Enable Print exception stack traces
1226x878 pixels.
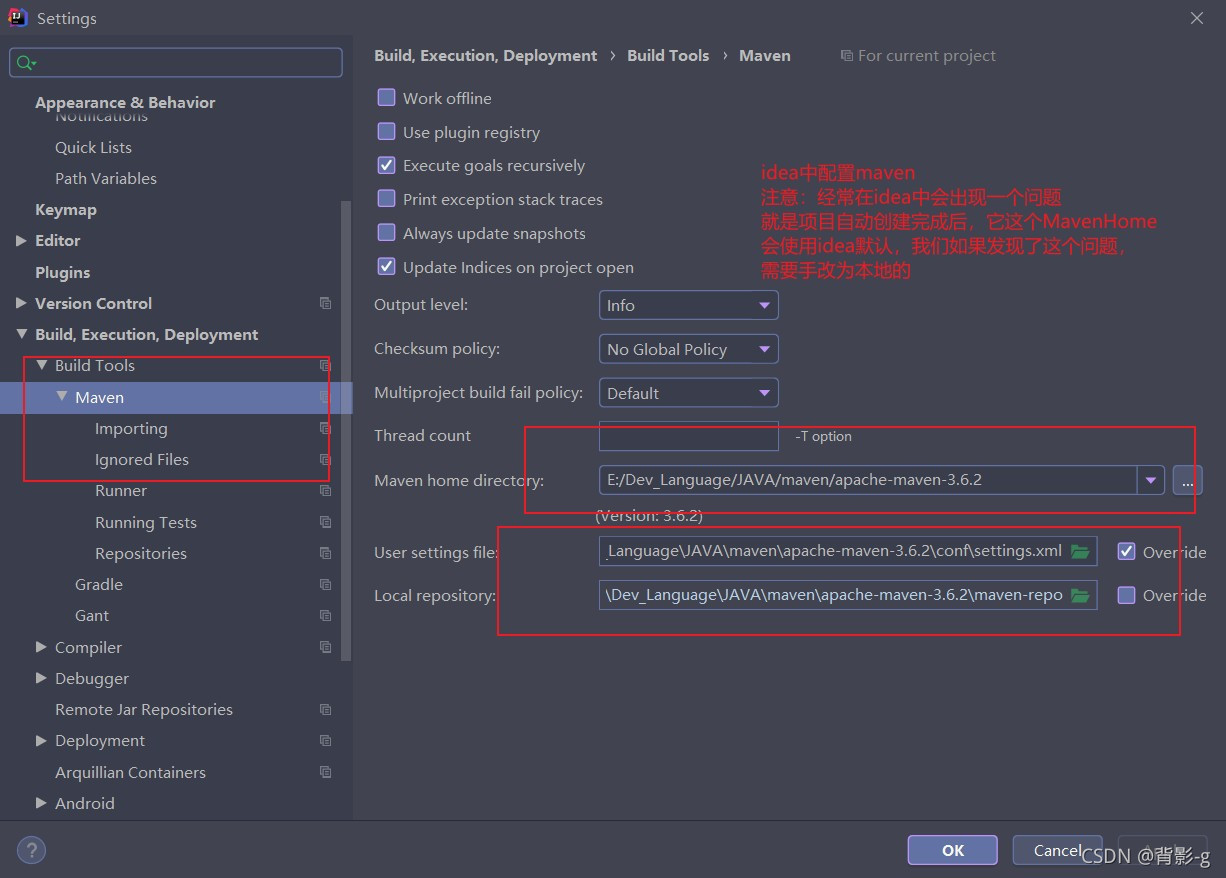pyautogui.click(x=386, y=199)
